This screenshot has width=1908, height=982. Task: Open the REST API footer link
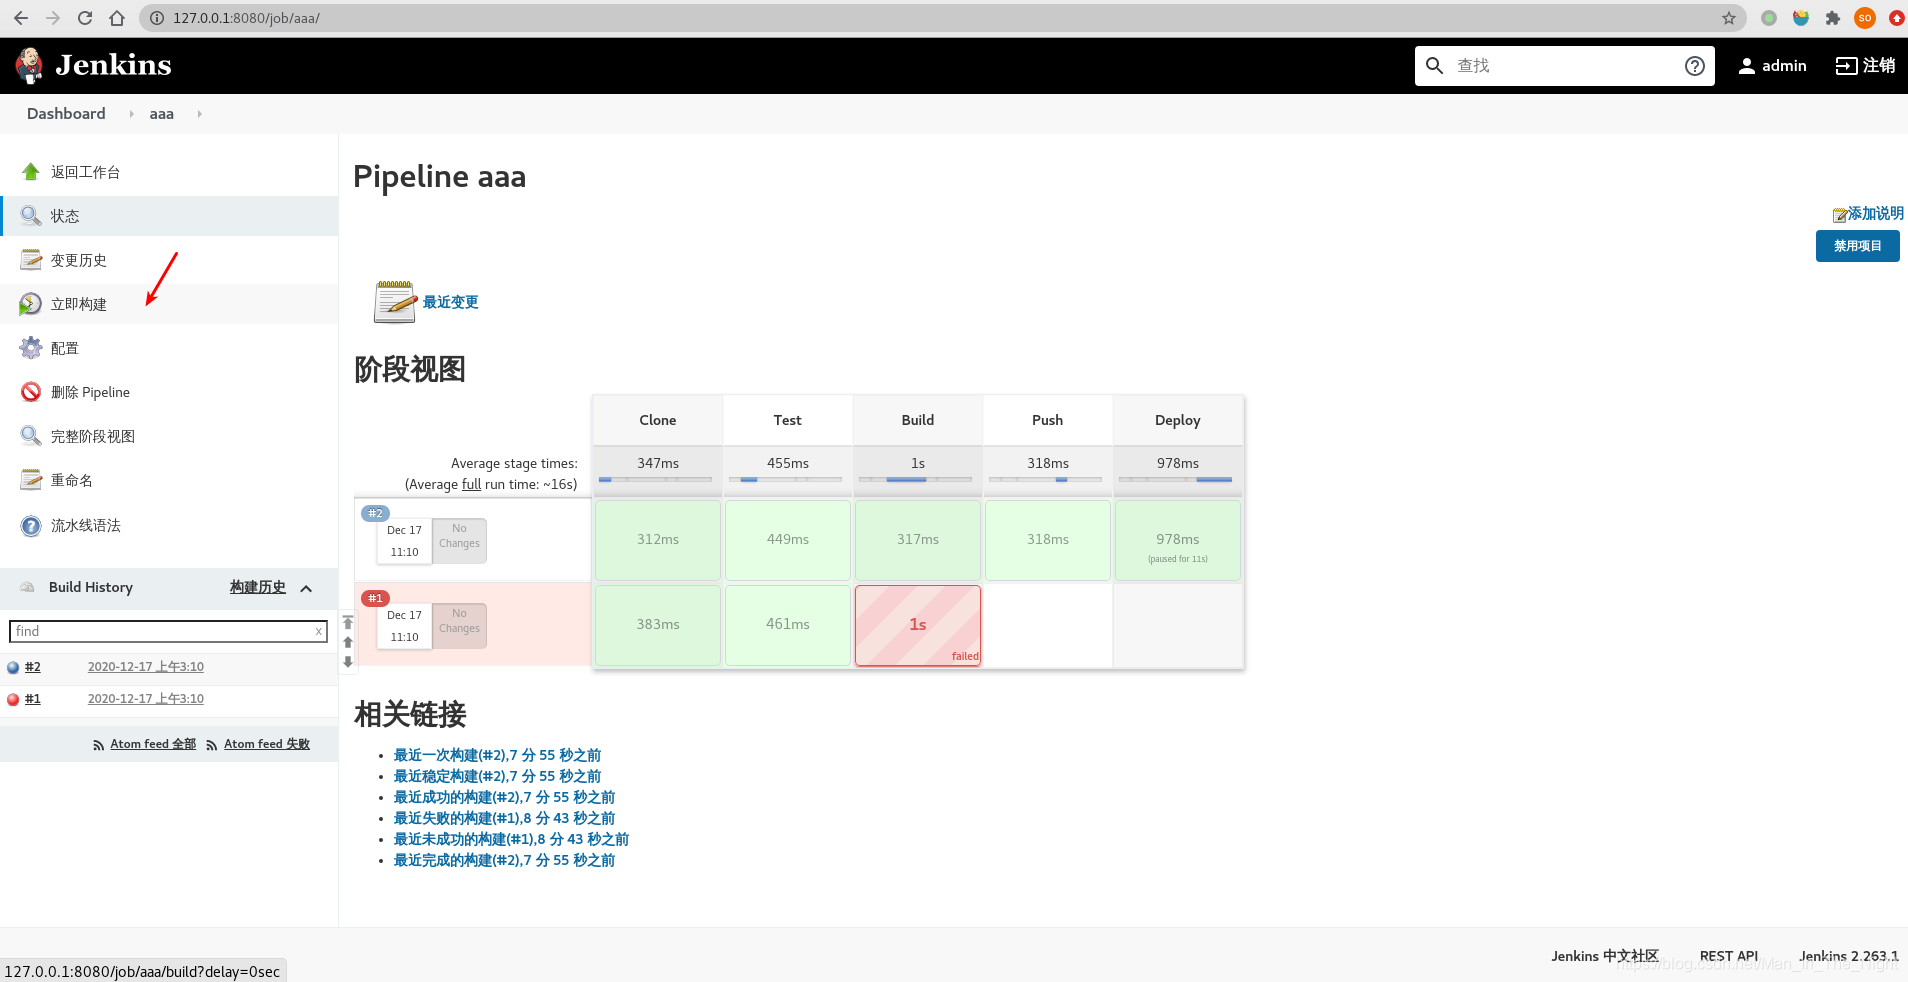point(1729,956)
